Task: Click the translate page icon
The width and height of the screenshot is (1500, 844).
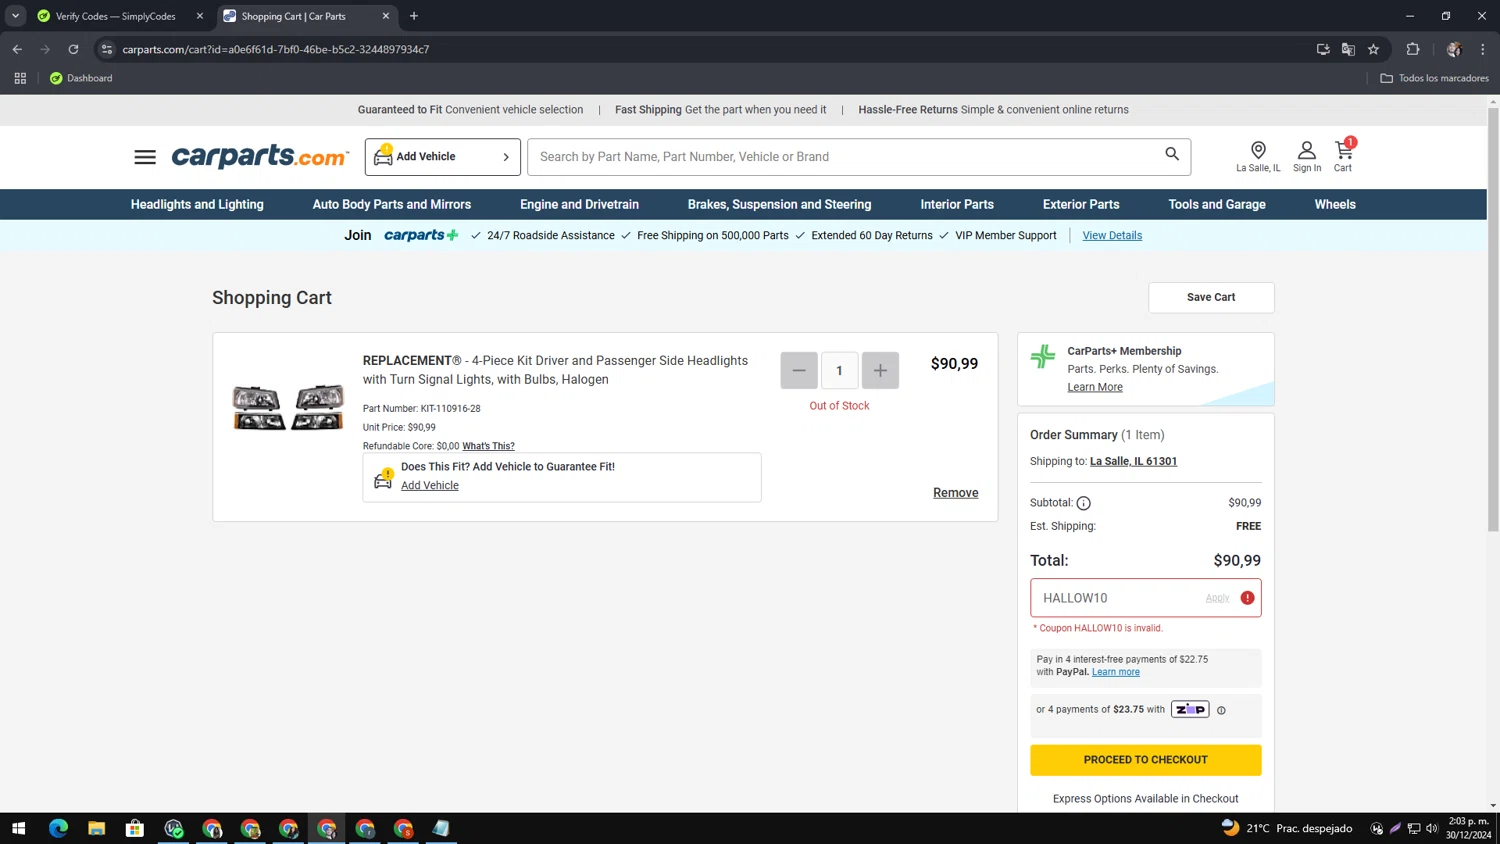Action: point(1348,49)
